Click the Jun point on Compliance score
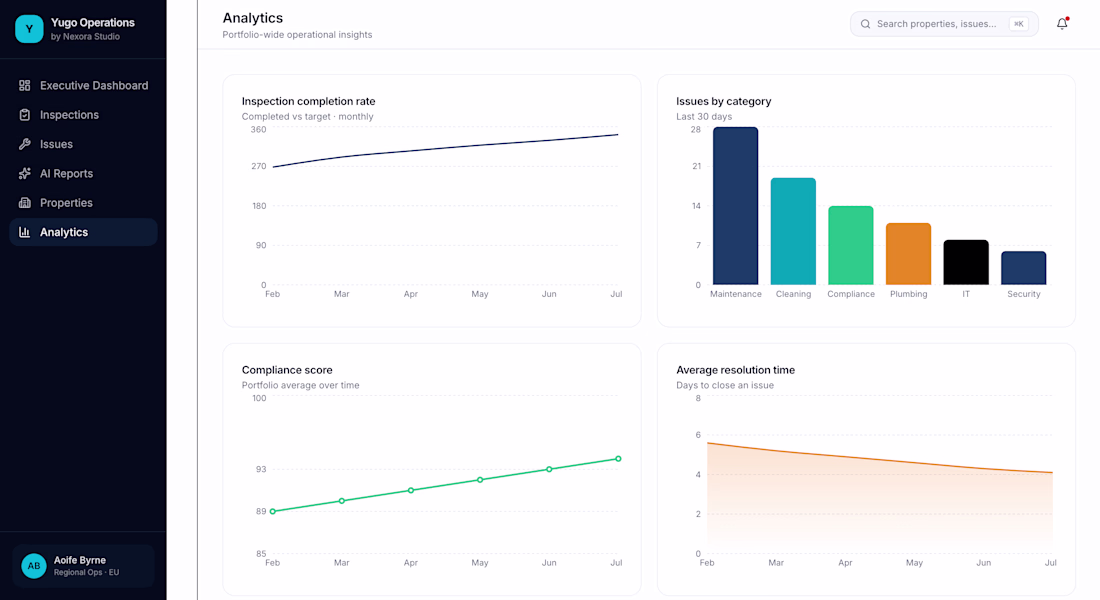The width and height of the screenshot is (1100, 600). 549,469
